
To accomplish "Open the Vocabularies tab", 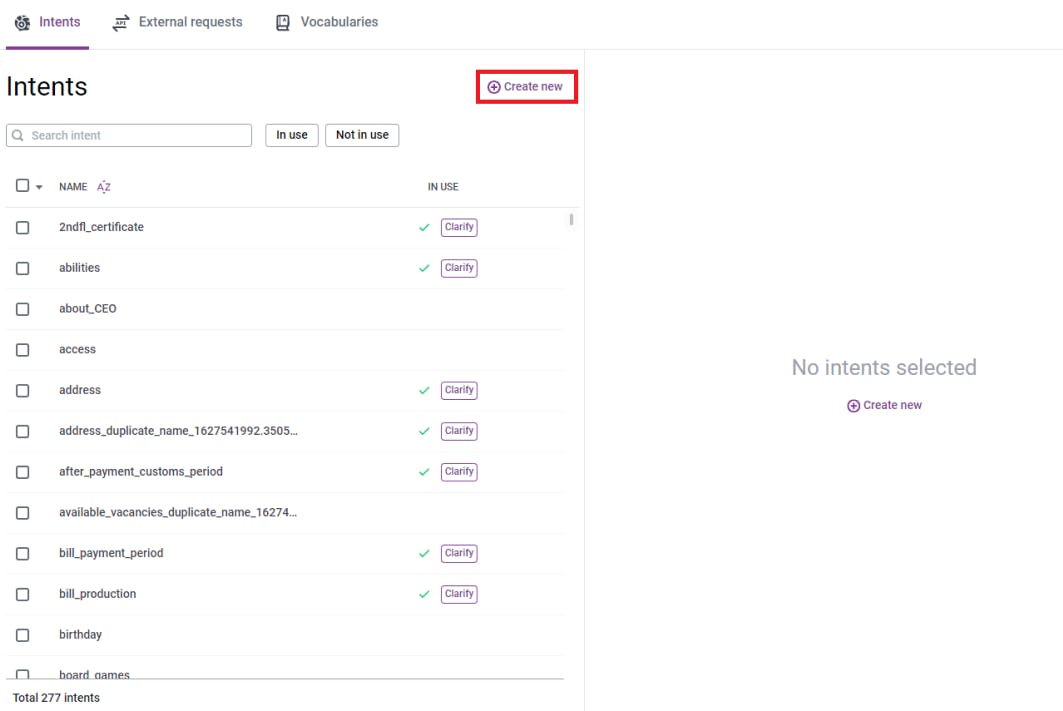I will pyautogui.click(x=339, y=22).
